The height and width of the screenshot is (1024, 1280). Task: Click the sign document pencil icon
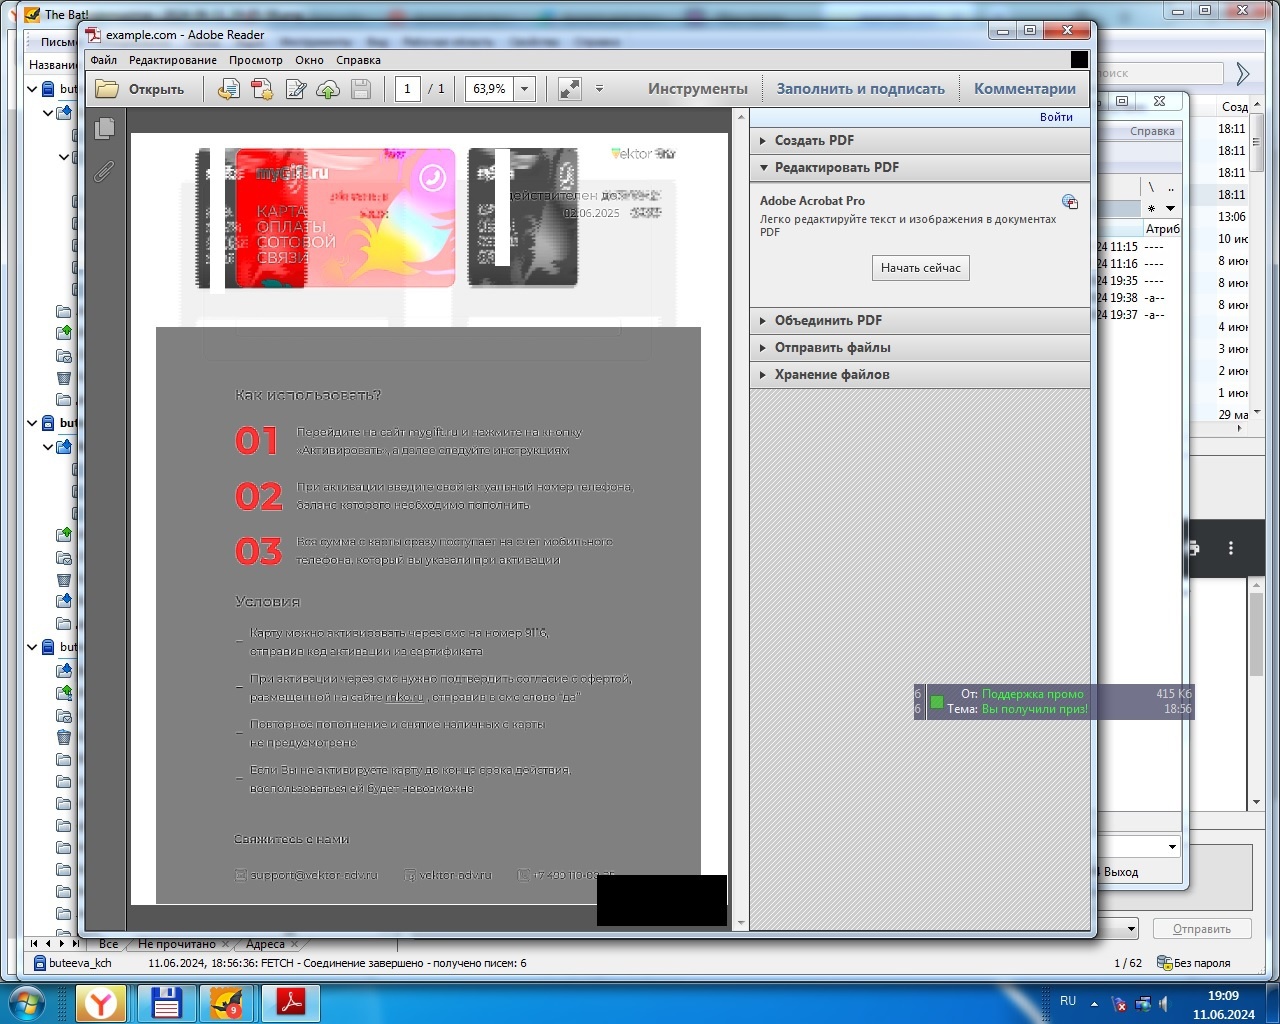296,89
